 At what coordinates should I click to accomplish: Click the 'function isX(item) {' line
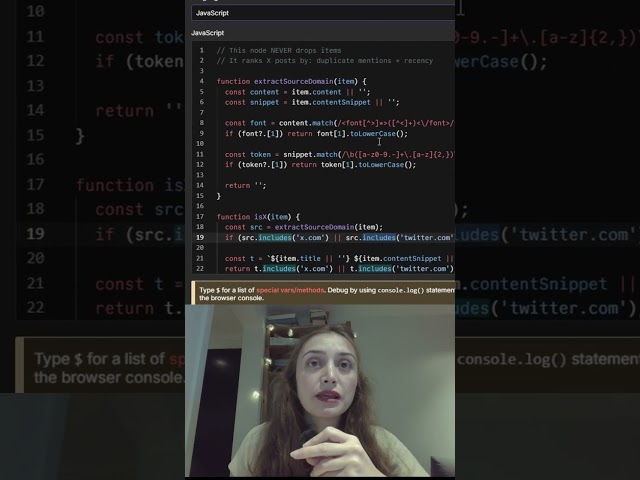(258, 217)
